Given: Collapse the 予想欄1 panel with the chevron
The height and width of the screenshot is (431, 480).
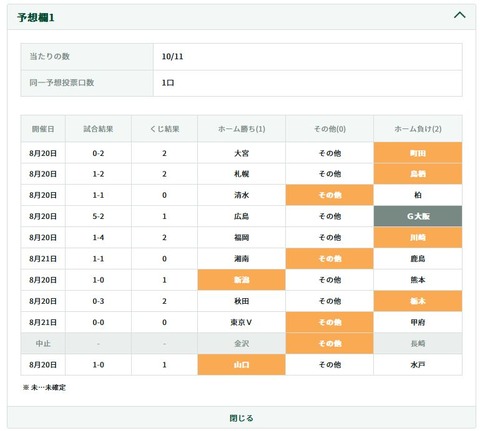Looking at the screenshot, I should click(x=459, y=15).
